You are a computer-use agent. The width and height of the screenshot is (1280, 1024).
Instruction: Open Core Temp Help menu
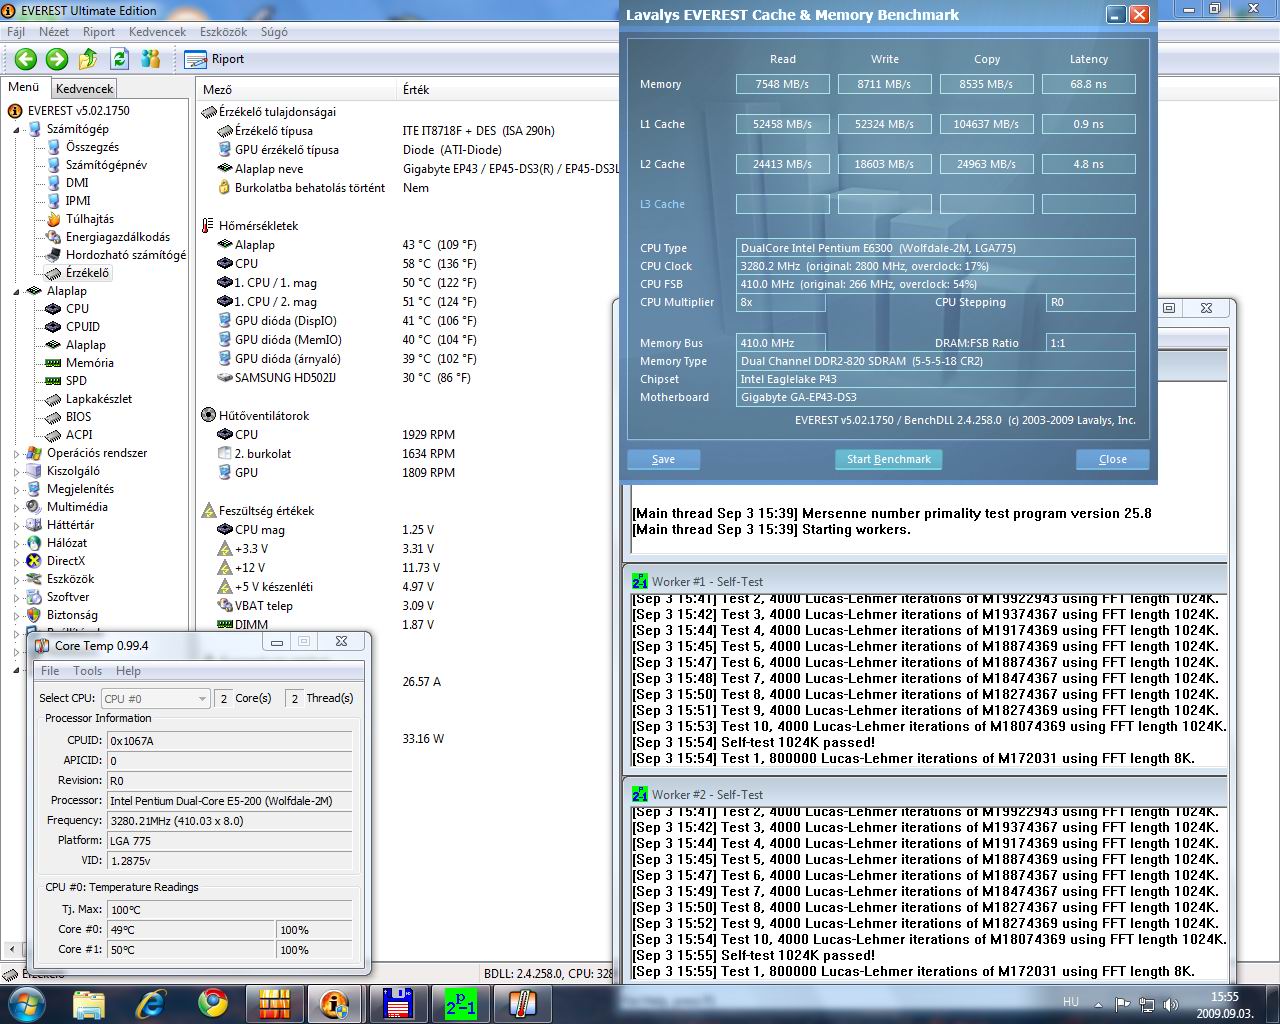pyautogui.click(x=128, y=671)
